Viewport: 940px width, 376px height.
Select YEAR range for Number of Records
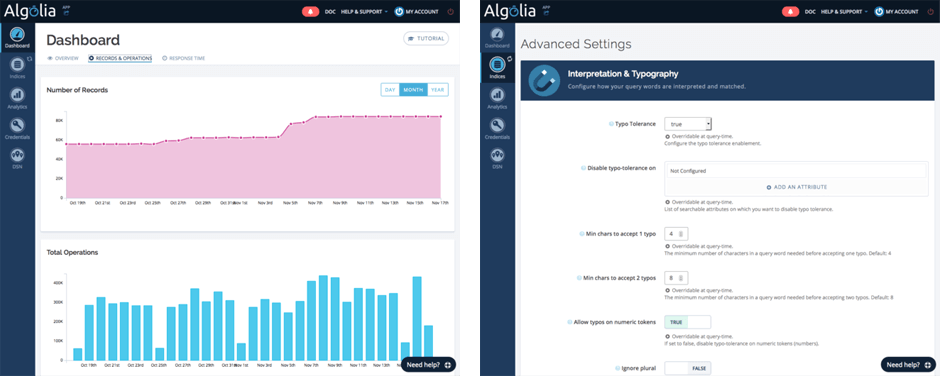point(438,89)
